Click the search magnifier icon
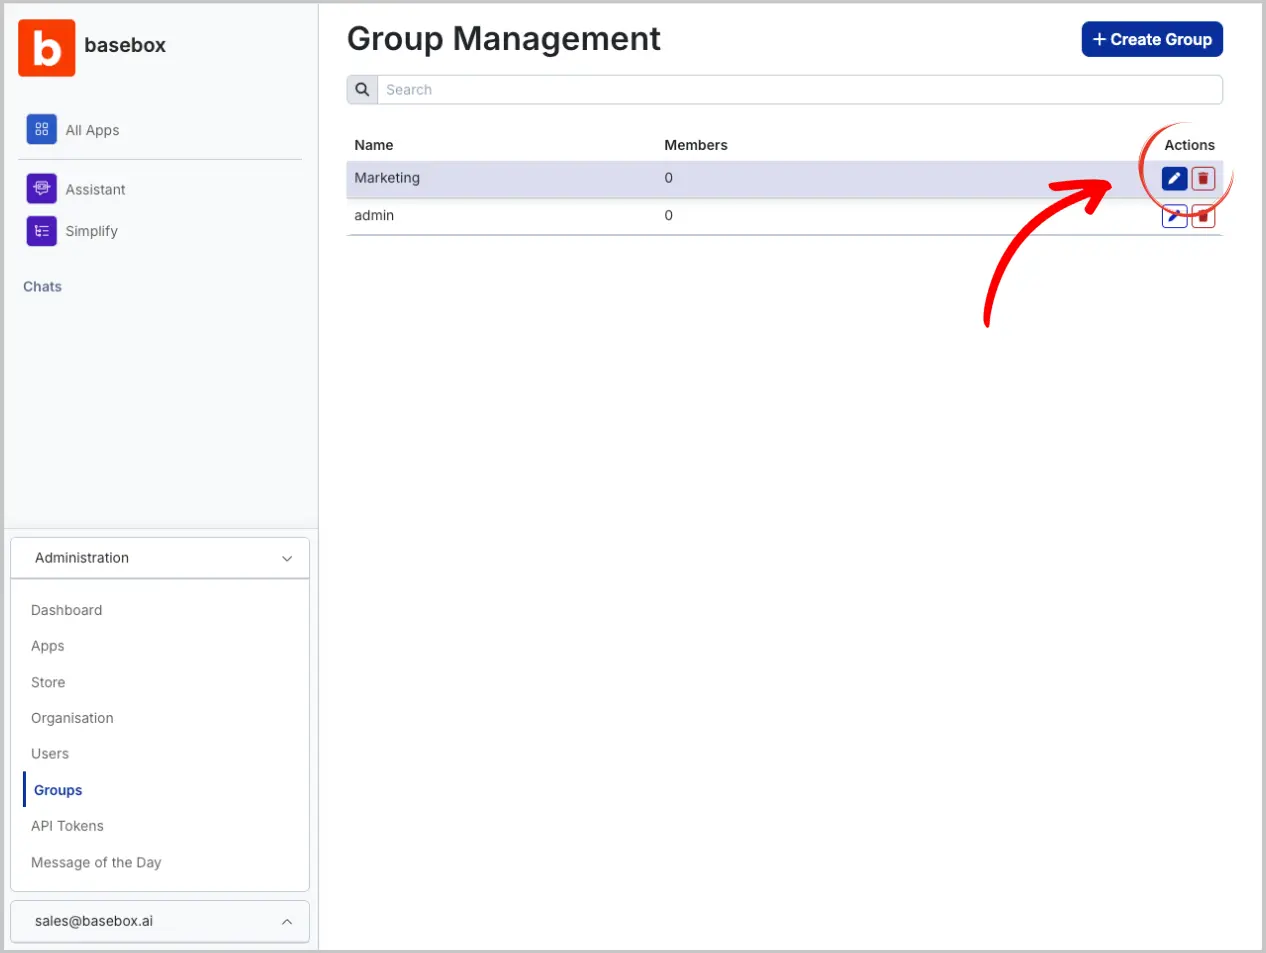This screenshot has height=953, width=1266. [x=362, y=90]
